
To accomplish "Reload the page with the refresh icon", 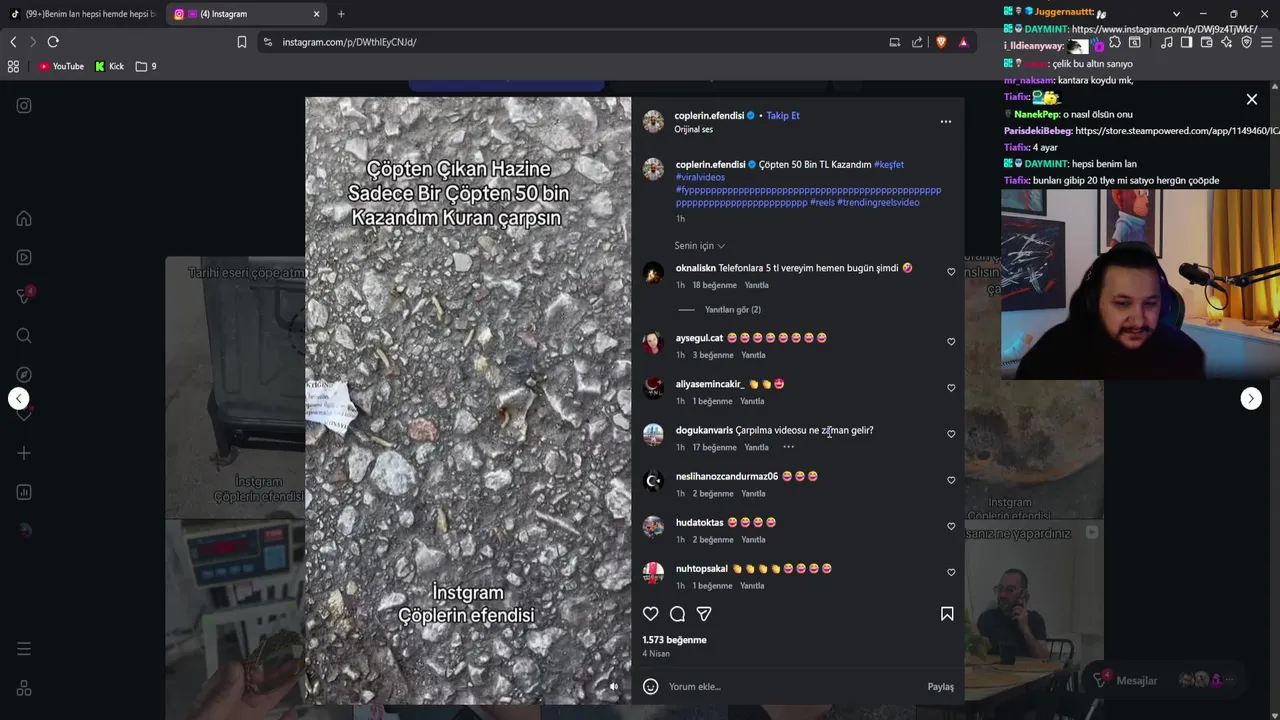I will pyautogui.click(x=53, y=42).
